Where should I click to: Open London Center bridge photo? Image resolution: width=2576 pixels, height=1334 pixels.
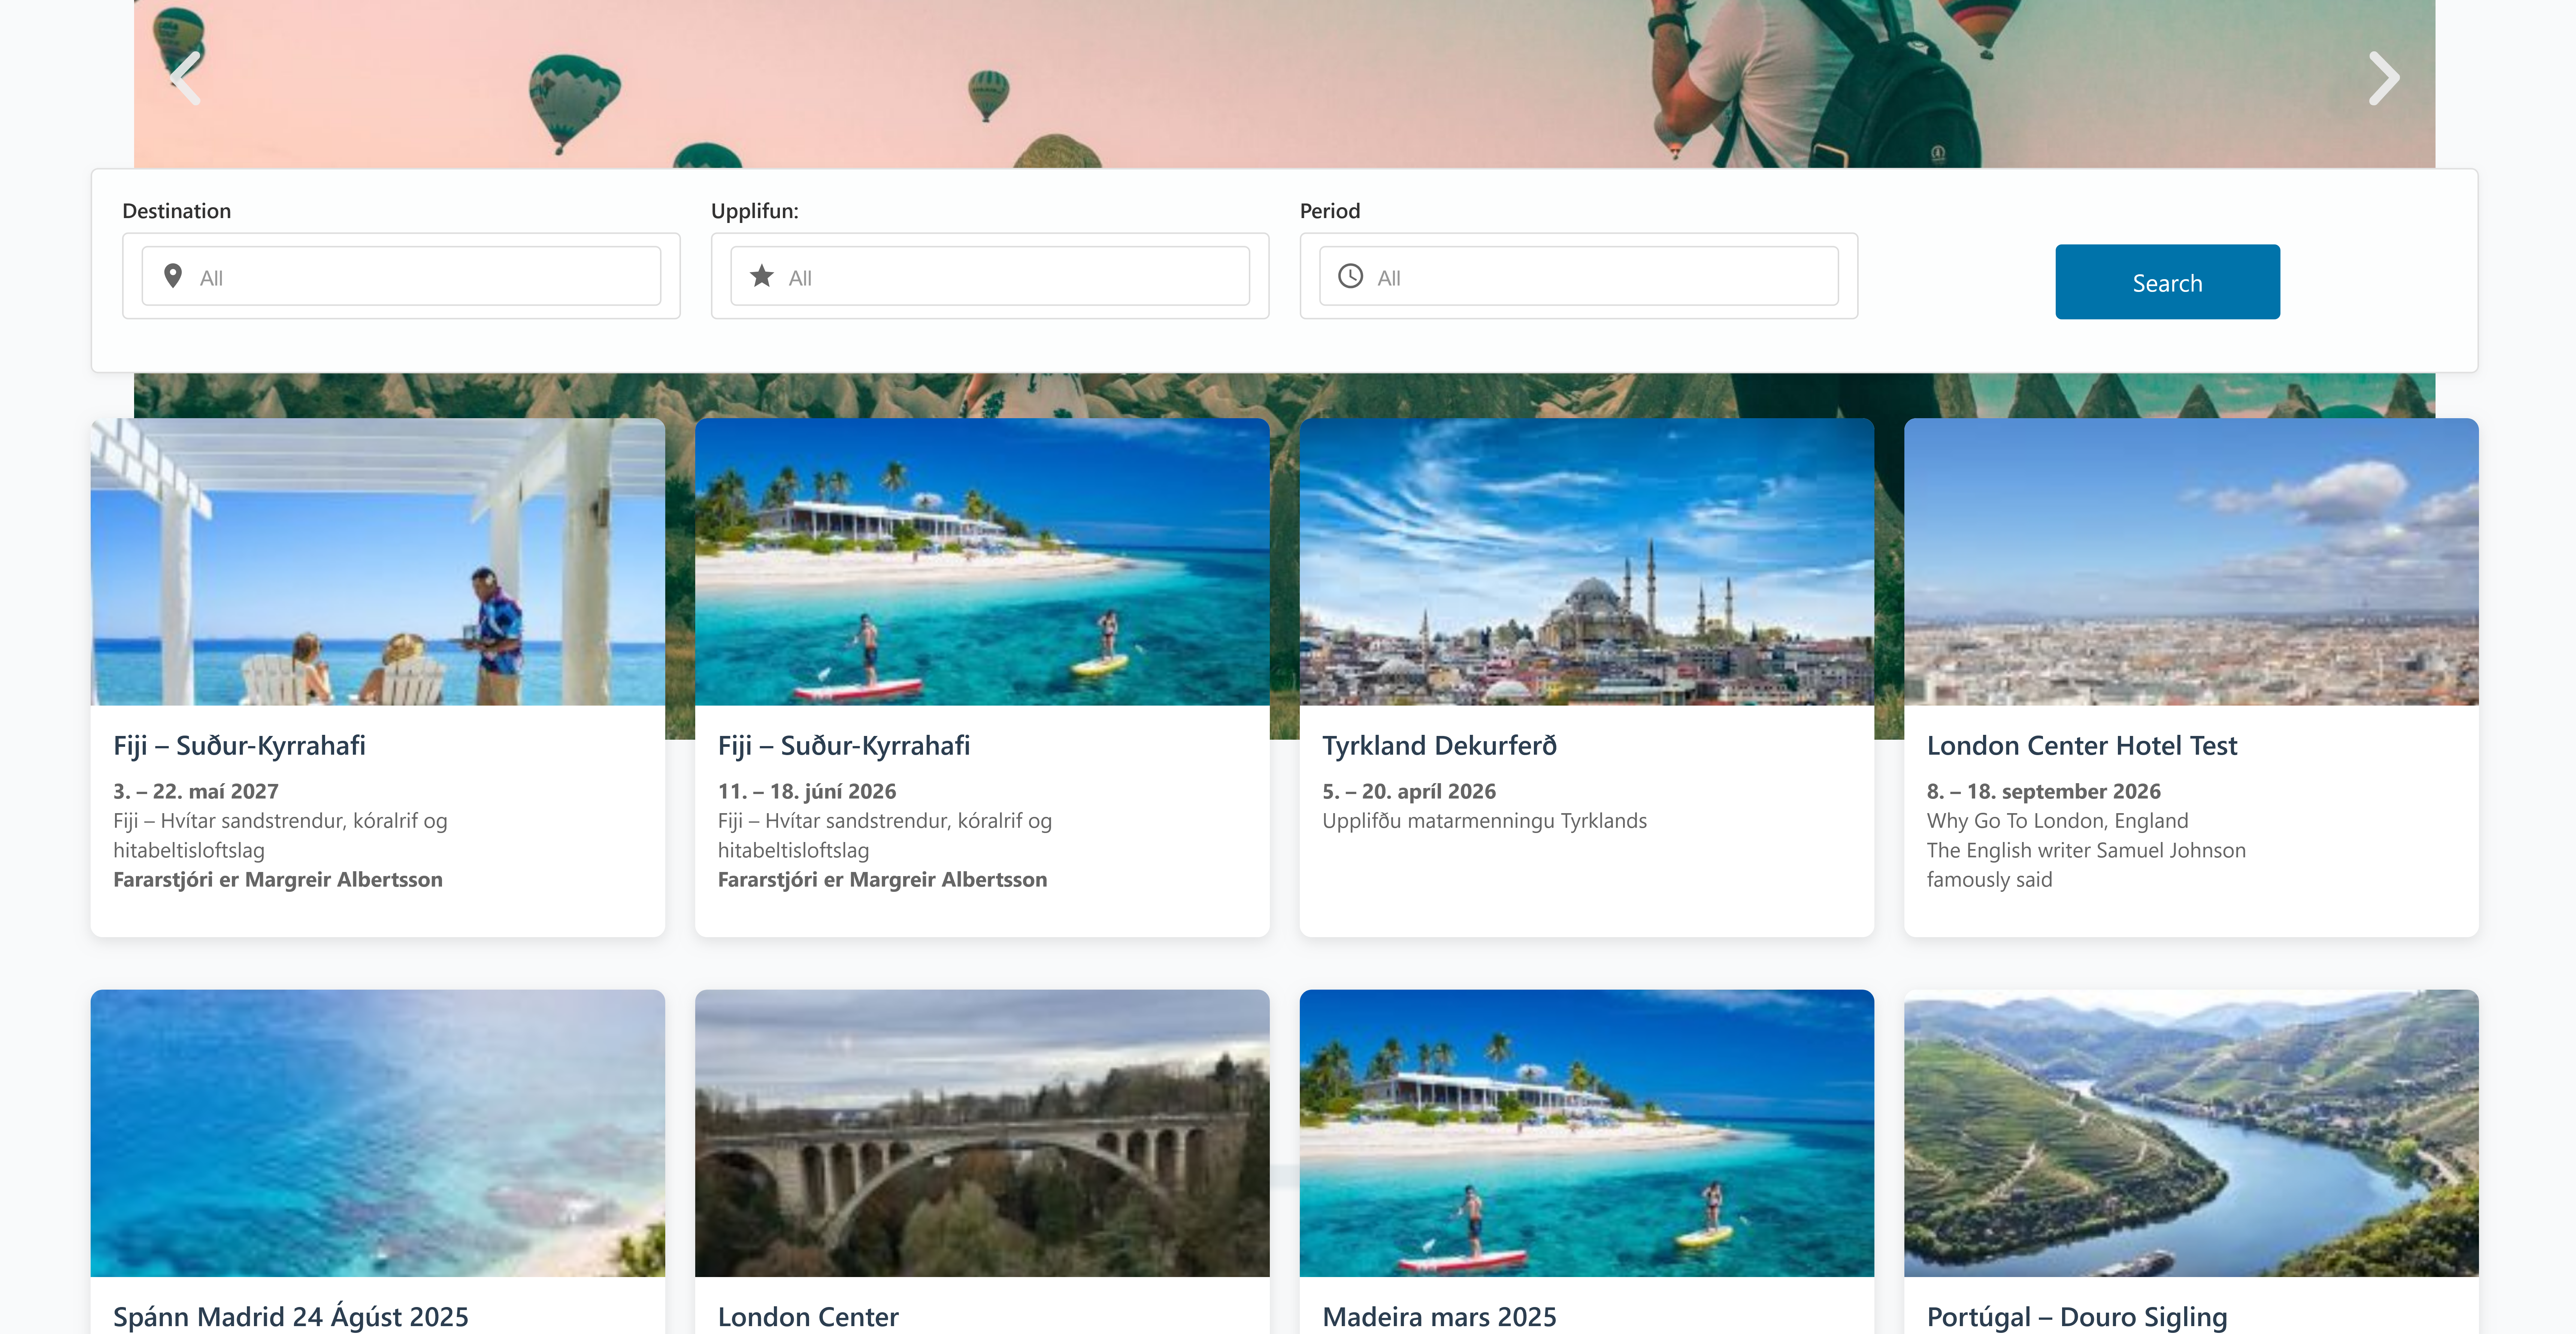(982, 1133)
